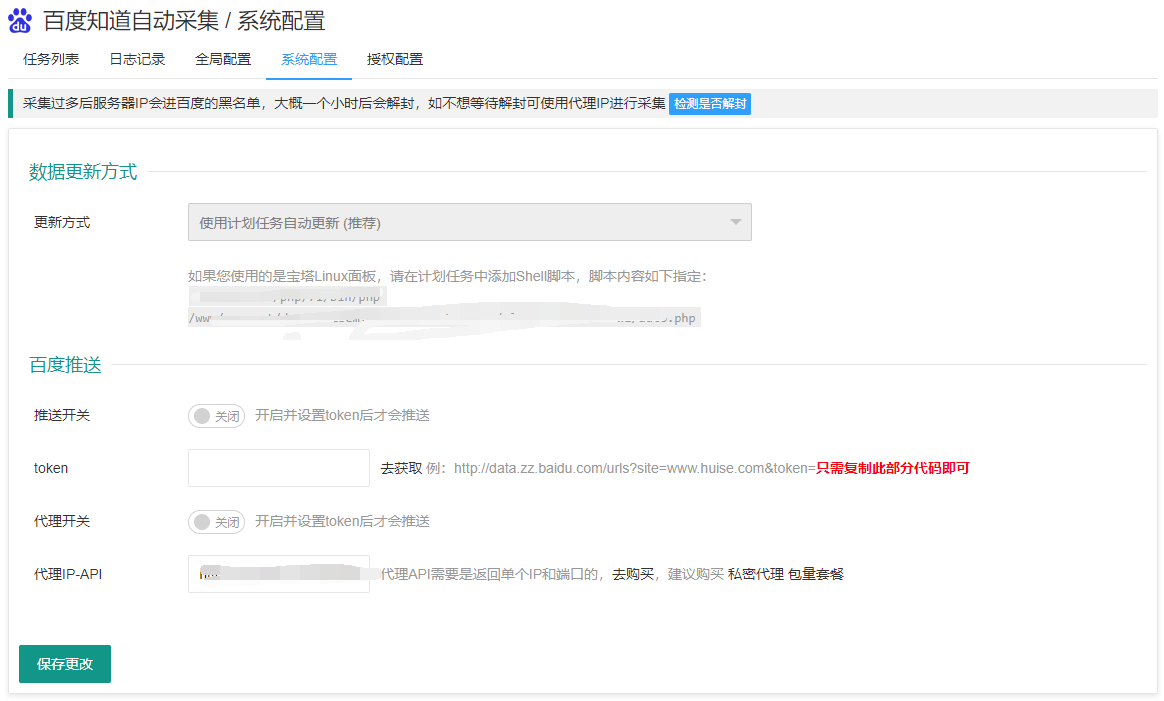Switch to the 日志记录 tab
The height and width of the screenshot is (701, 1164).
137,59
